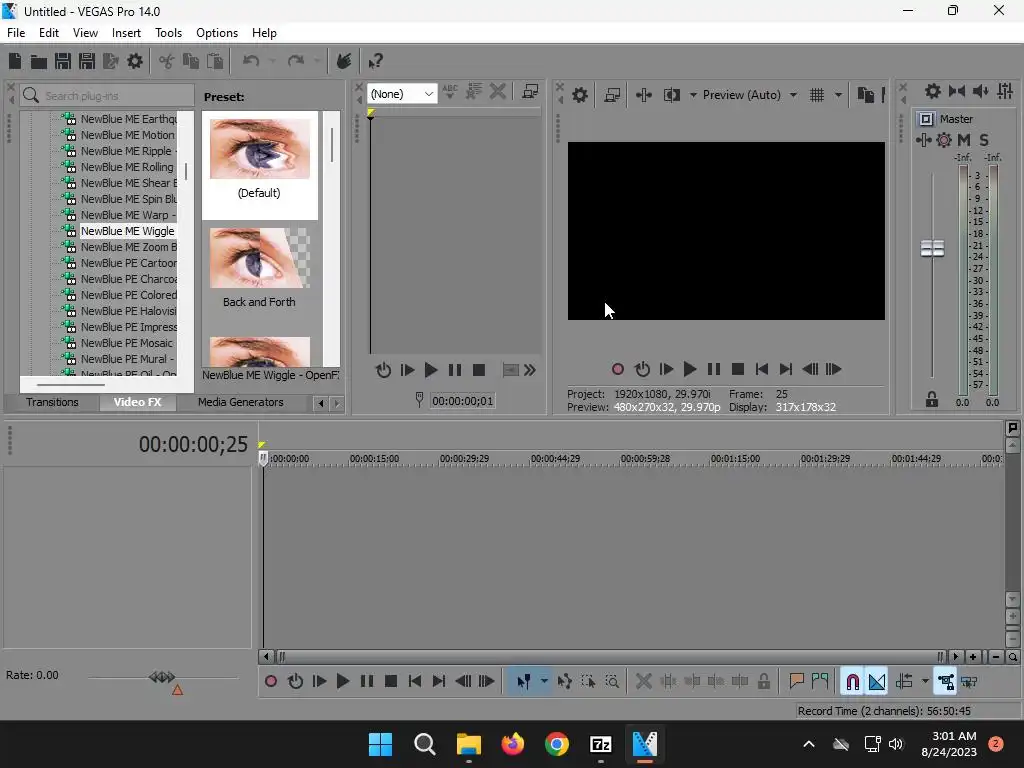Toggle split screen view in preview

tap(671, 95)
